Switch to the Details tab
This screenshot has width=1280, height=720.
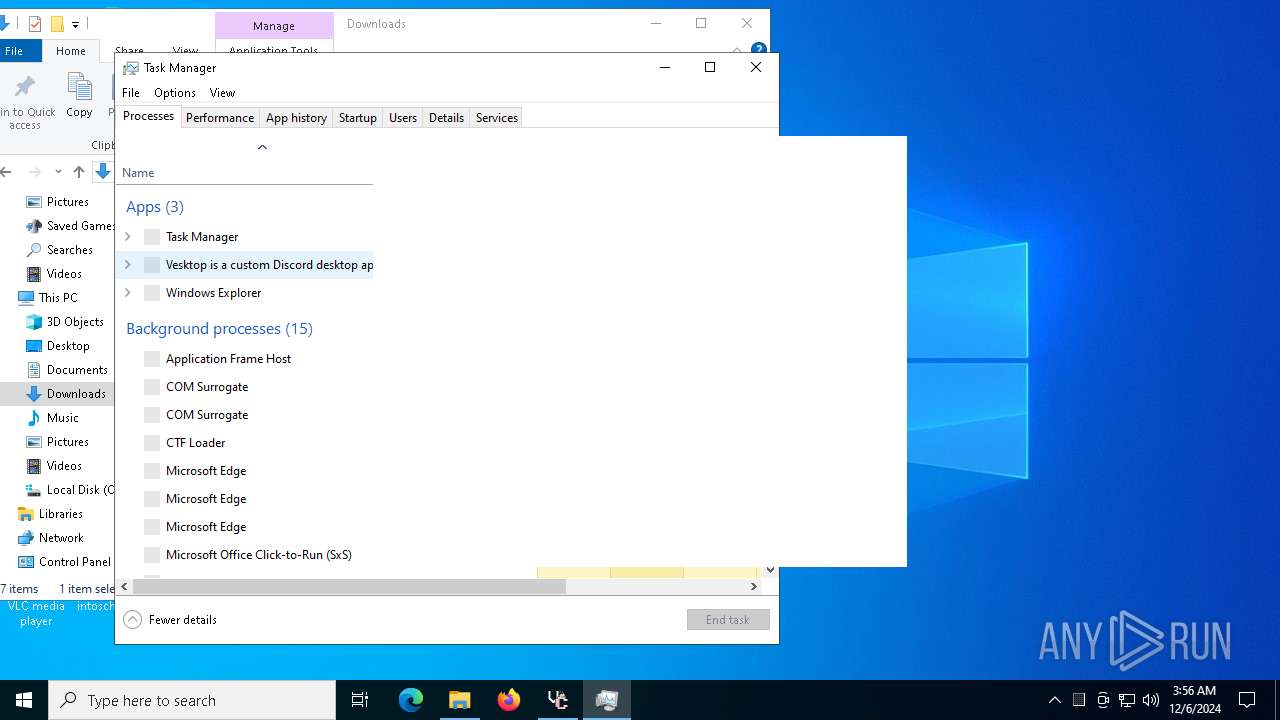tap(446, 118)
